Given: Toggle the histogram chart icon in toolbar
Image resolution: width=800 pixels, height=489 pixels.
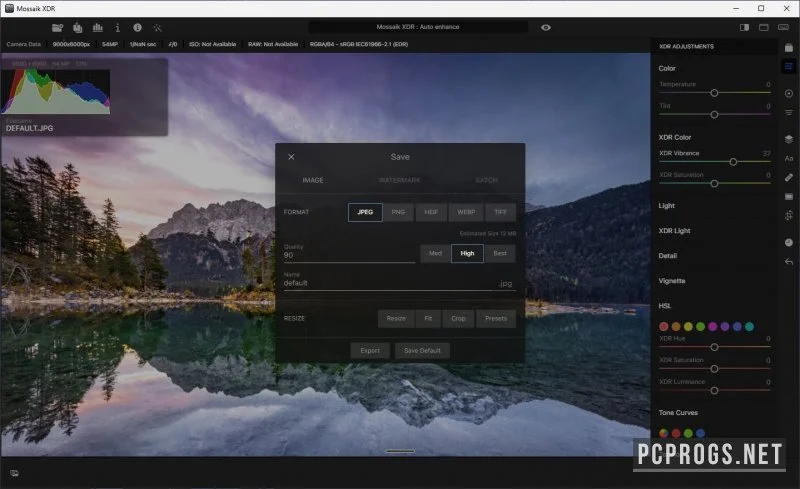Looking at the screenshot, I should pos(97,28).
